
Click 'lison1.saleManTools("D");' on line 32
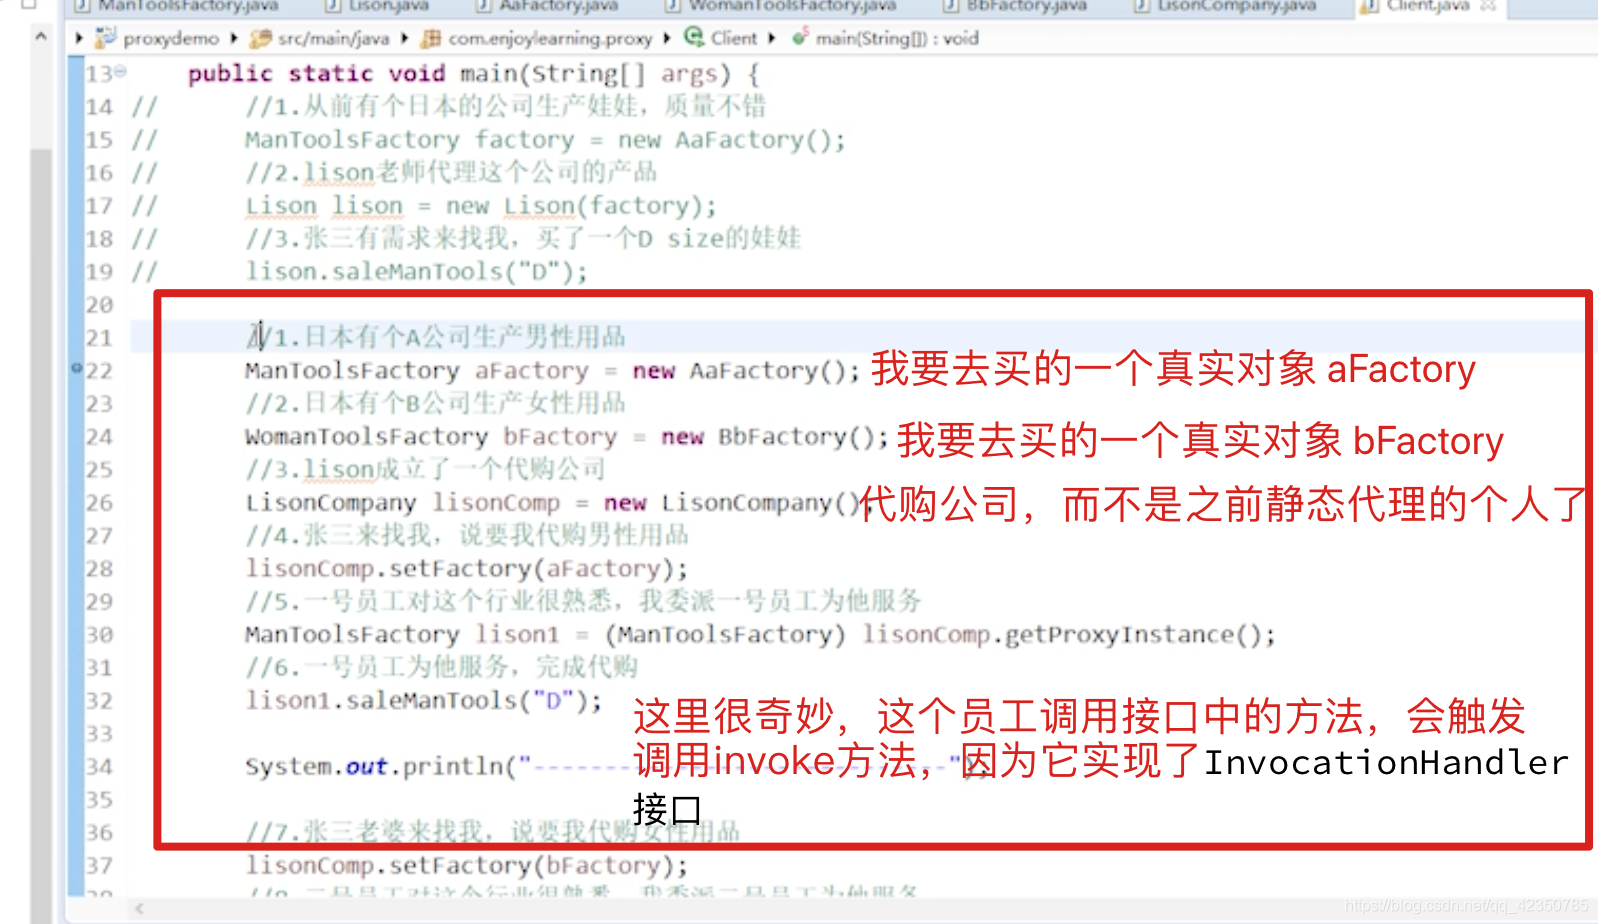click(424, 701)
